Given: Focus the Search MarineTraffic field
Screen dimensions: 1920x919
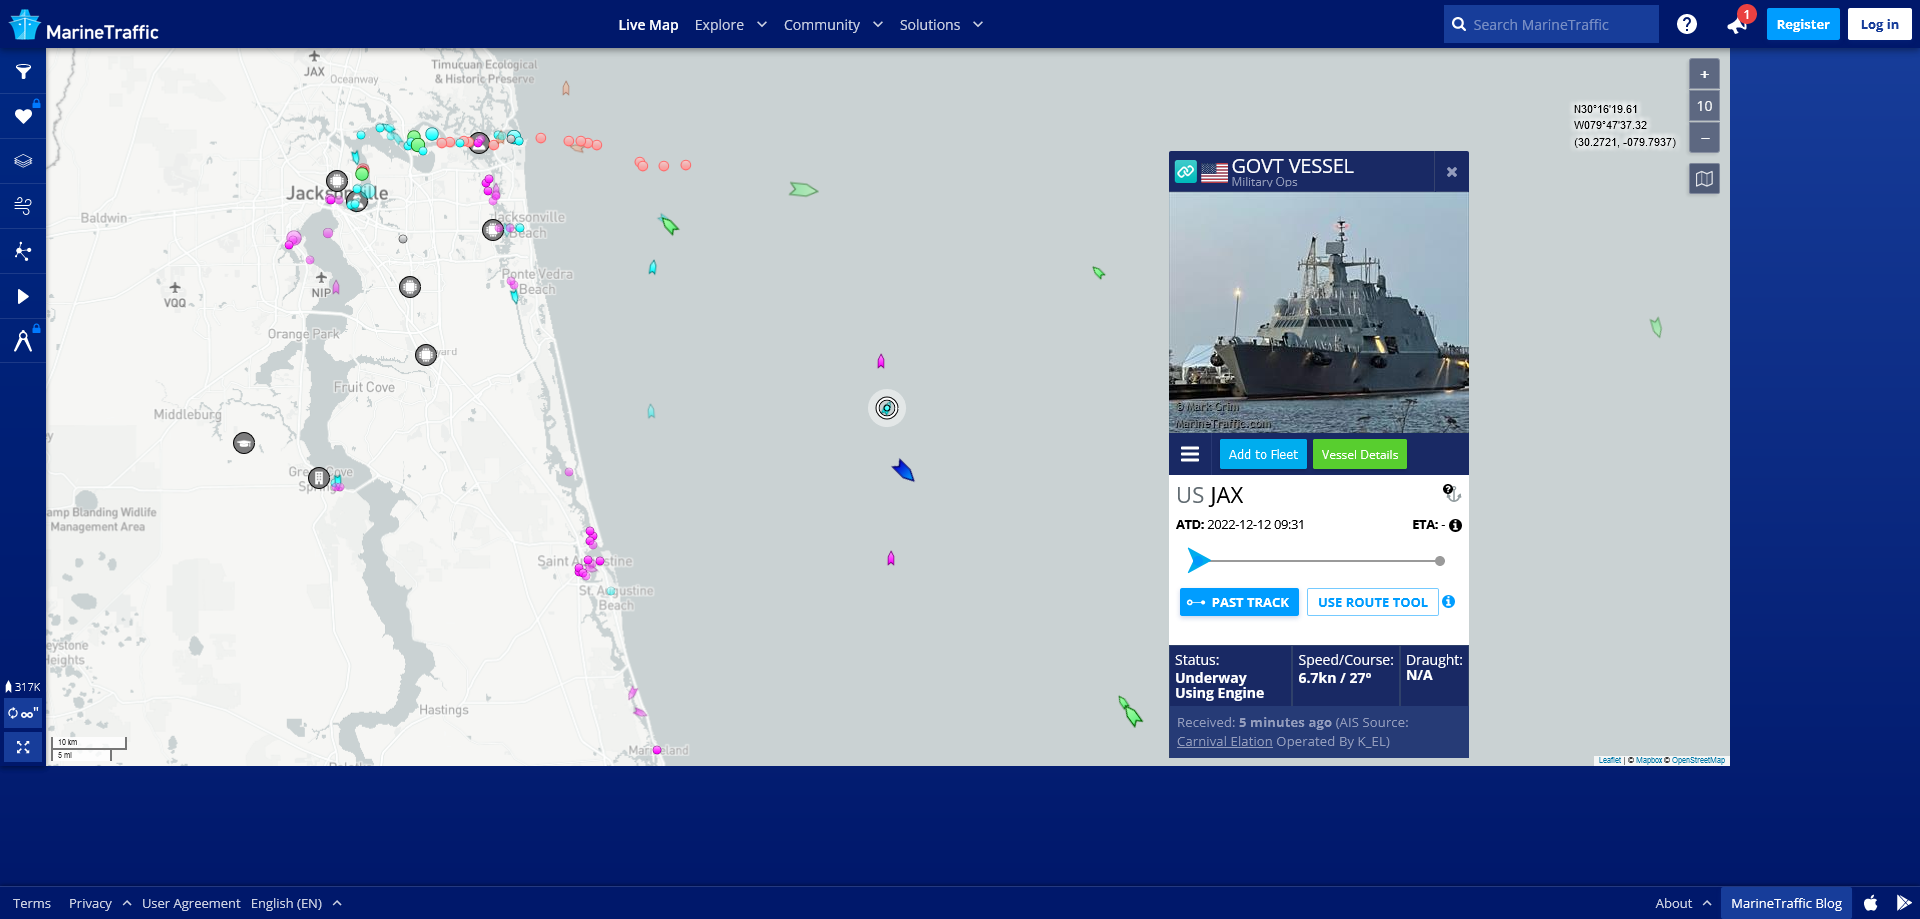Looking at the screenshot, I should (1551, 24).
